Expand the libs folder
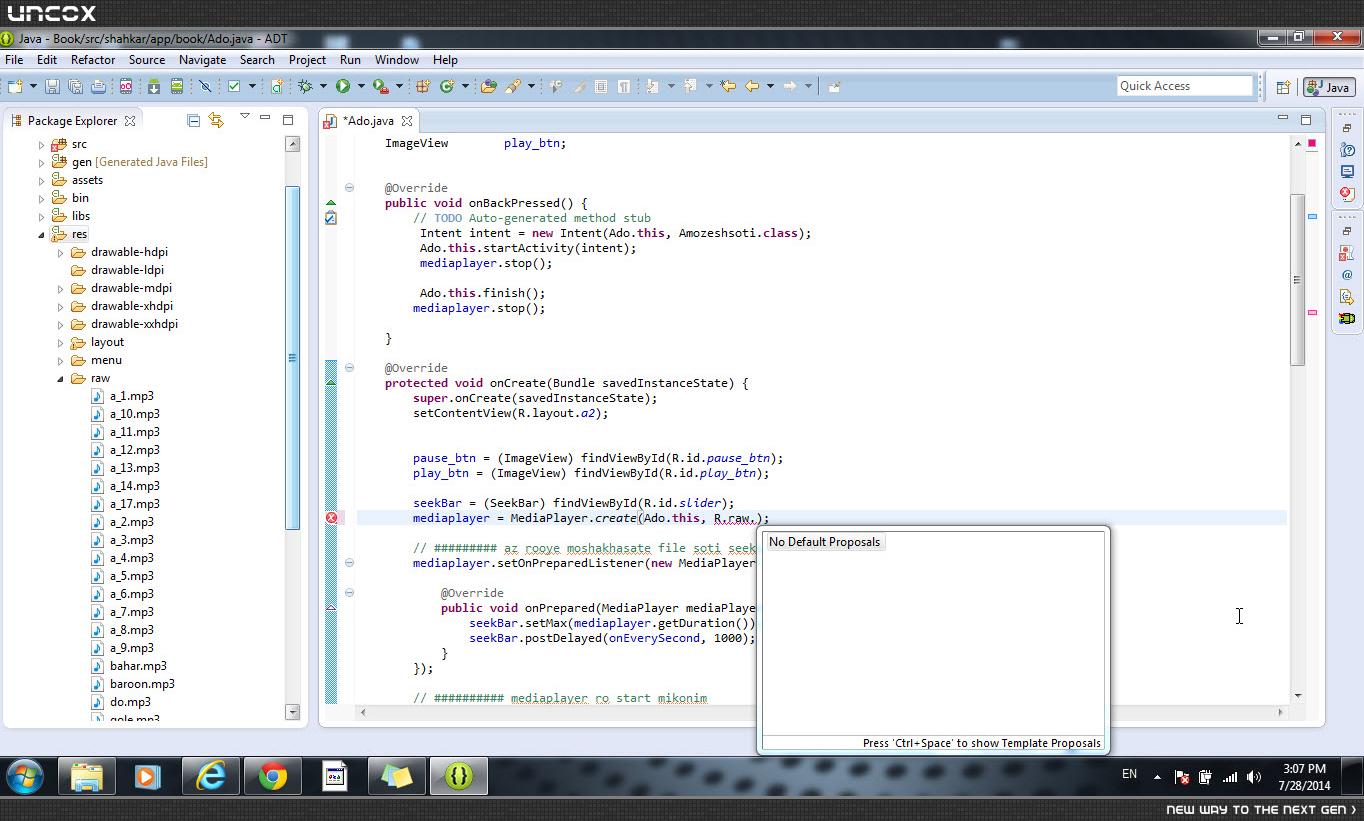 [x=42, y=217]
